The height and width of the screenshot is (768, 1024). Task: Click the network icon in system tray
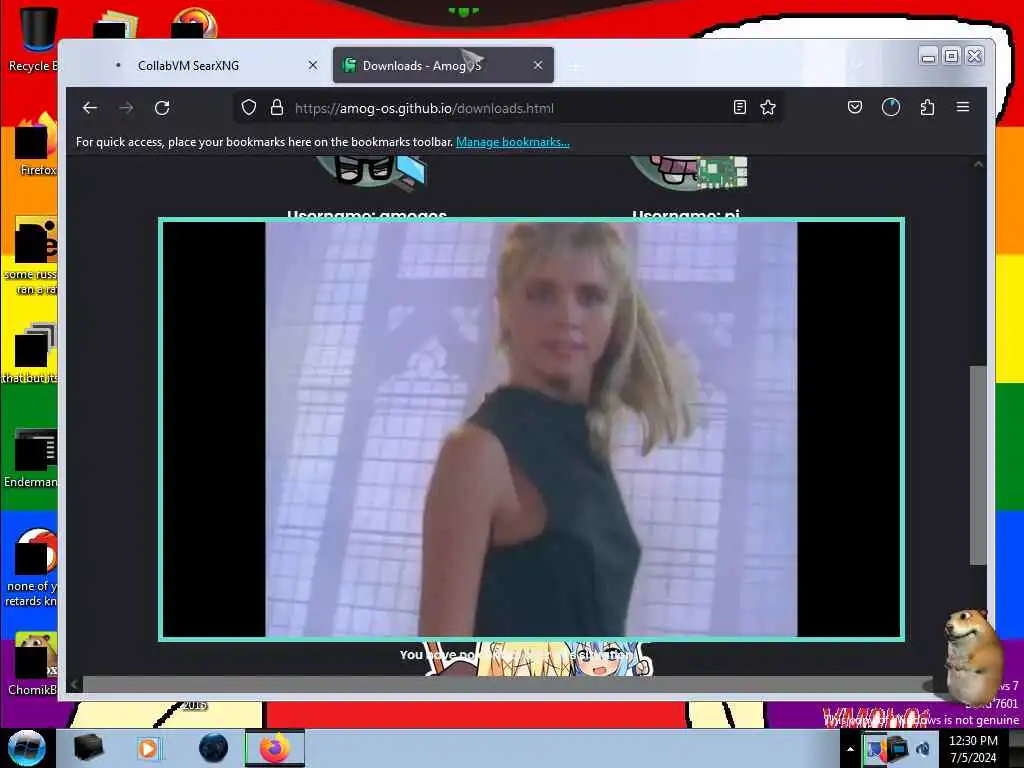pos(899,748)
